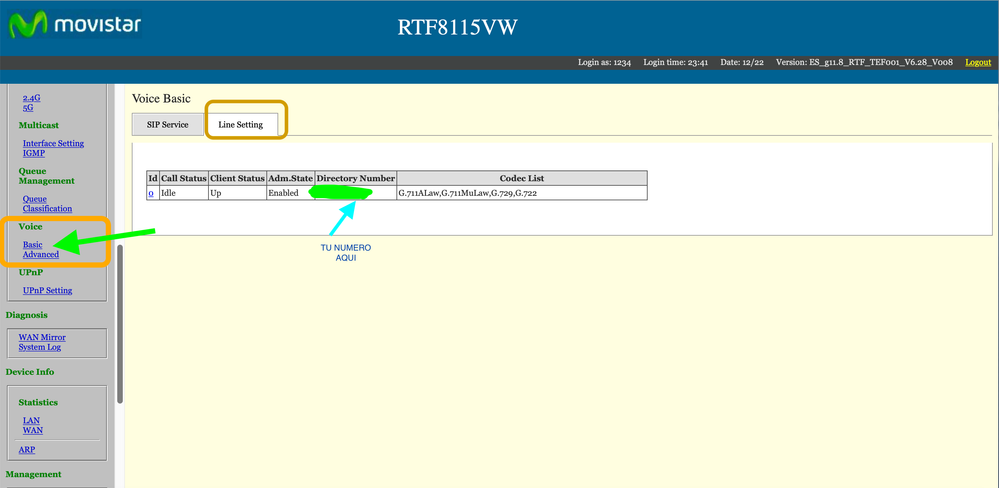Switch to the SIP Service tab
Screen dimensions: 999x488
(167, 125)
